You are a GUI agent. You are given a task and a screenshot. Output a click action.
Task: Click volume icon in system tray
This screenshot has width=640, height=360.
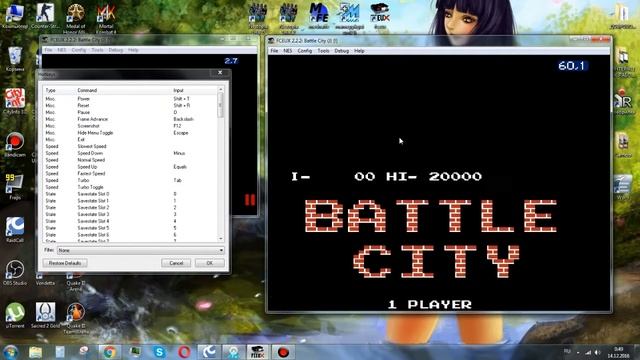597,352
